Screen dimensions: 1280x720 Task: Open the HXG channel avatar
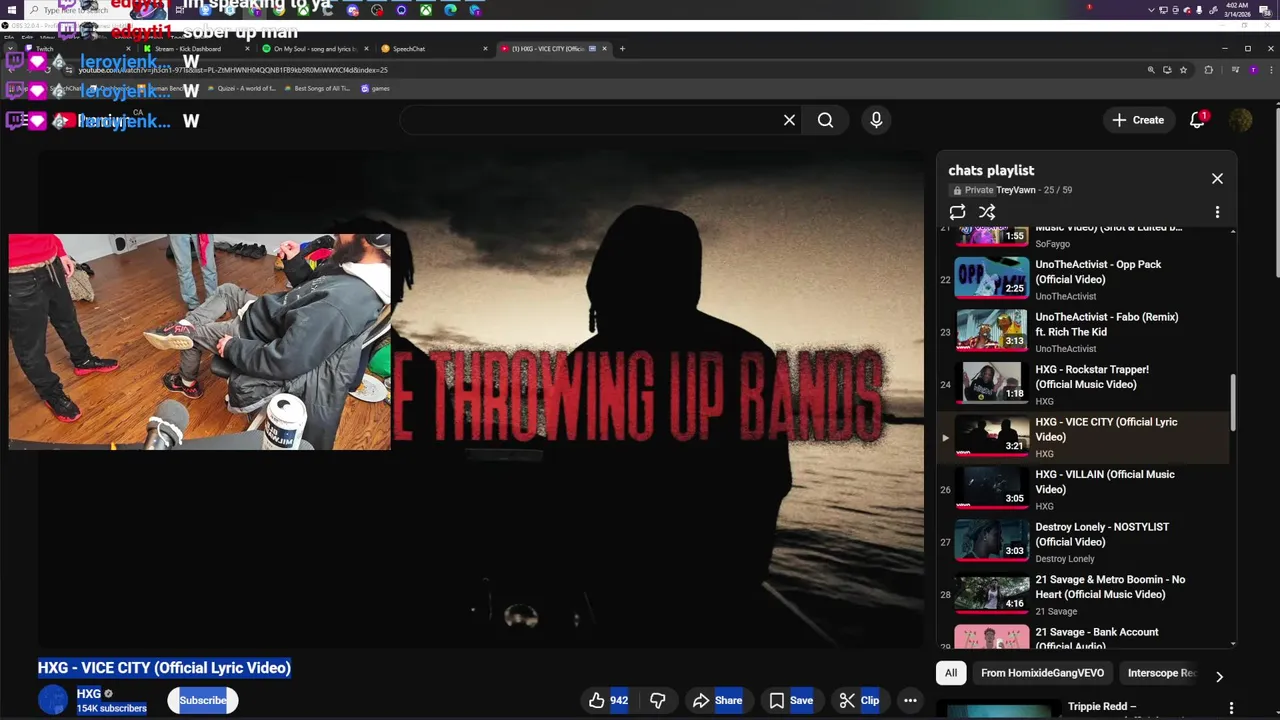click(x=53, y=700)
